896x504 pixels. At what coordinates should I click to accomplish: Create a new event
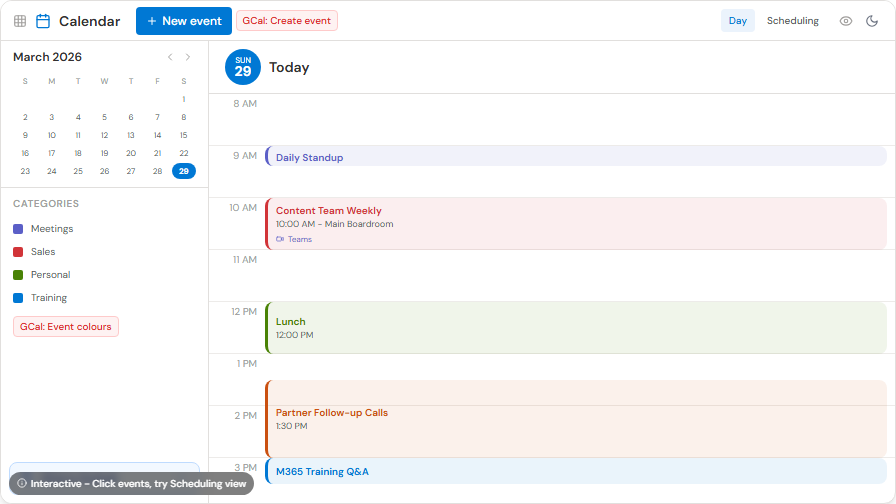184,21
